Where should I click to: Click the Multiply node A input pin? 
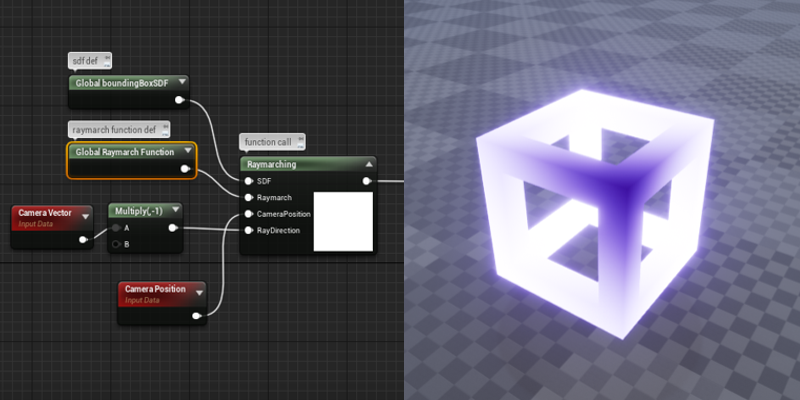tap(116, 228)
